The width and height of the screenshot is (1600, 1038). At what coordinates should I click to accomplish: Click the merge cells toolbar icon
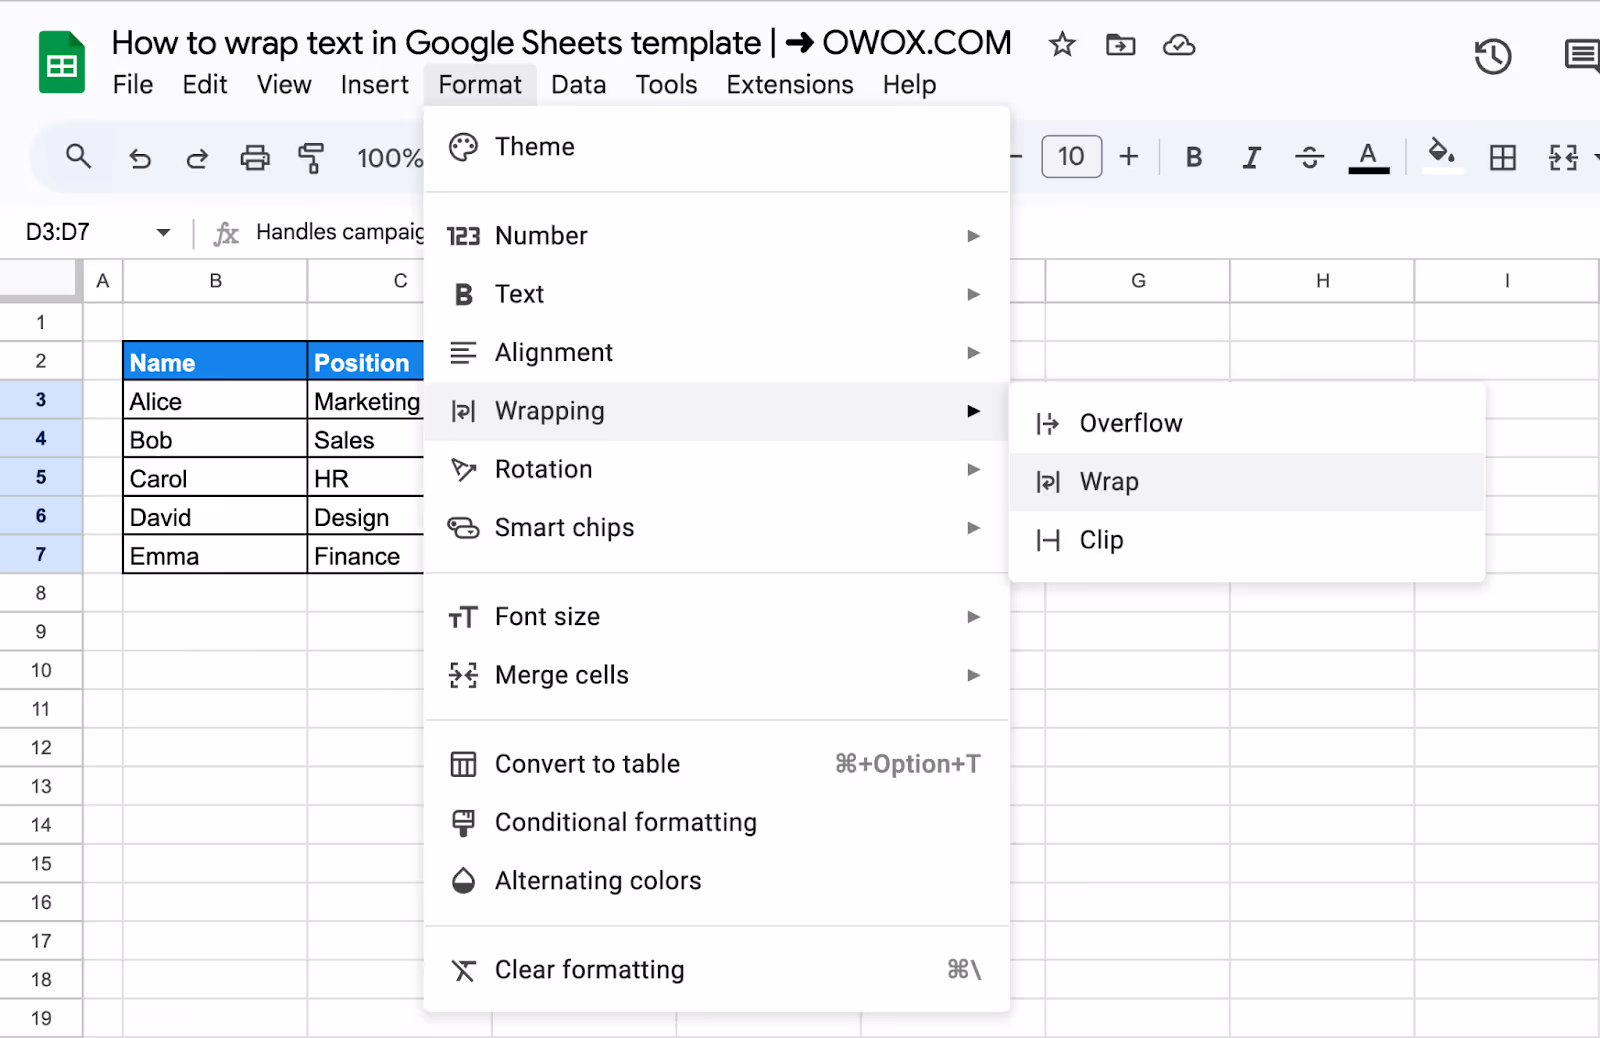[x=1563, y=157]
